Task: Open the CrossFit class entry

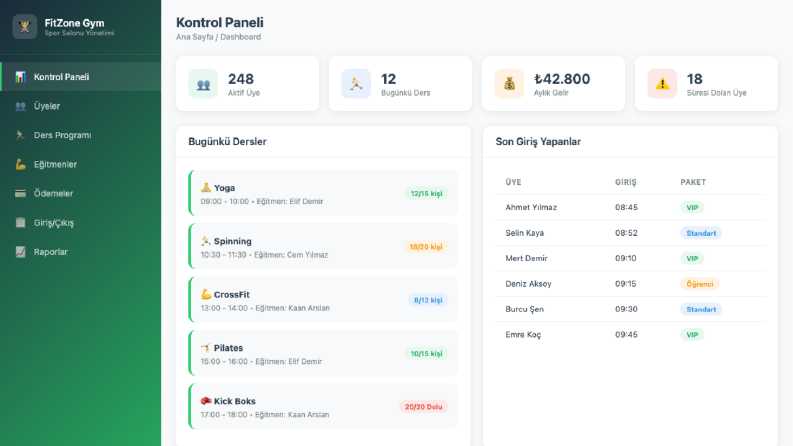Action: (323, 300)
